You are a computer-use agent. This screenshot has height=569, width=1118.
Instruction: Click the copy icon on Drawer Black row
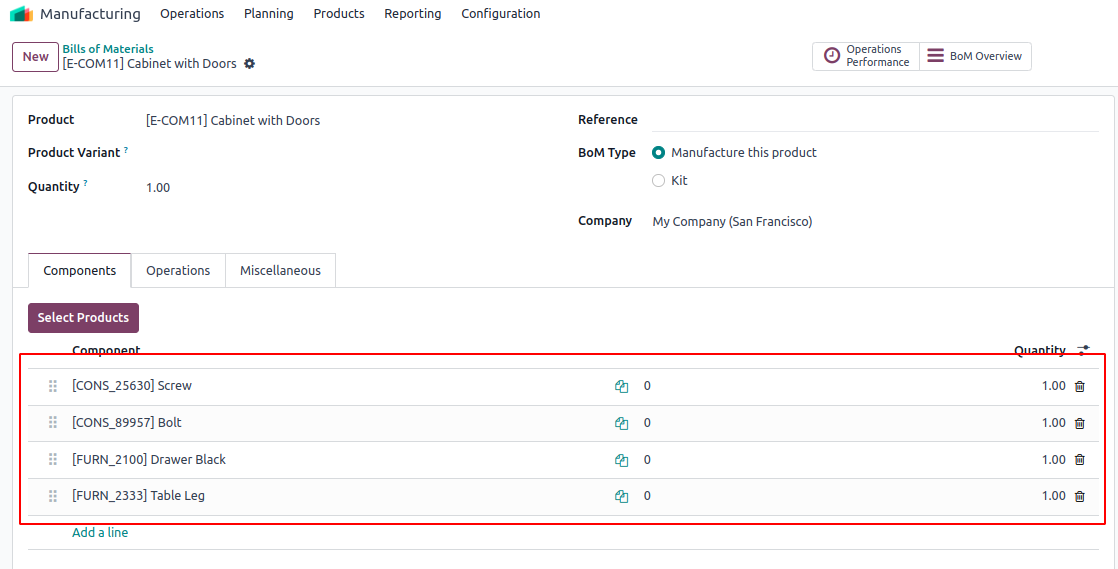[621, 461]
